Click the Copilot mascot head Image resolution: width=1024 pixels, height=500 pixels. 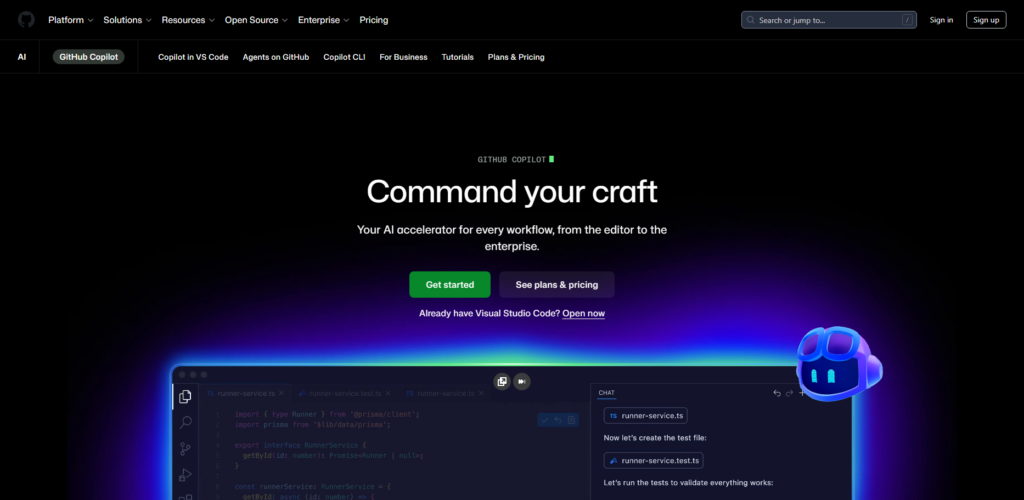(839, 364)
